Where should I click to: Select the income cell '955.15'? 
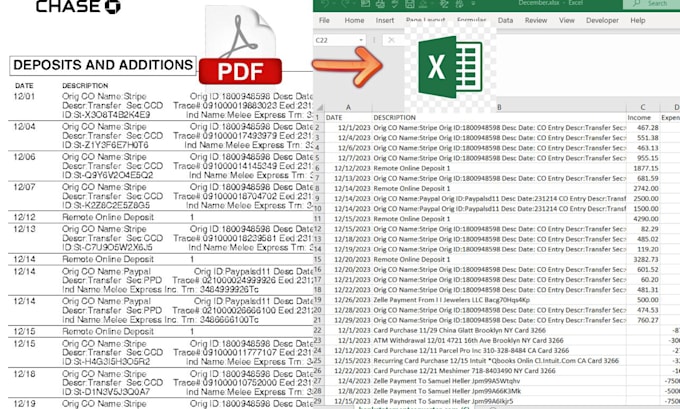point(643,158)
